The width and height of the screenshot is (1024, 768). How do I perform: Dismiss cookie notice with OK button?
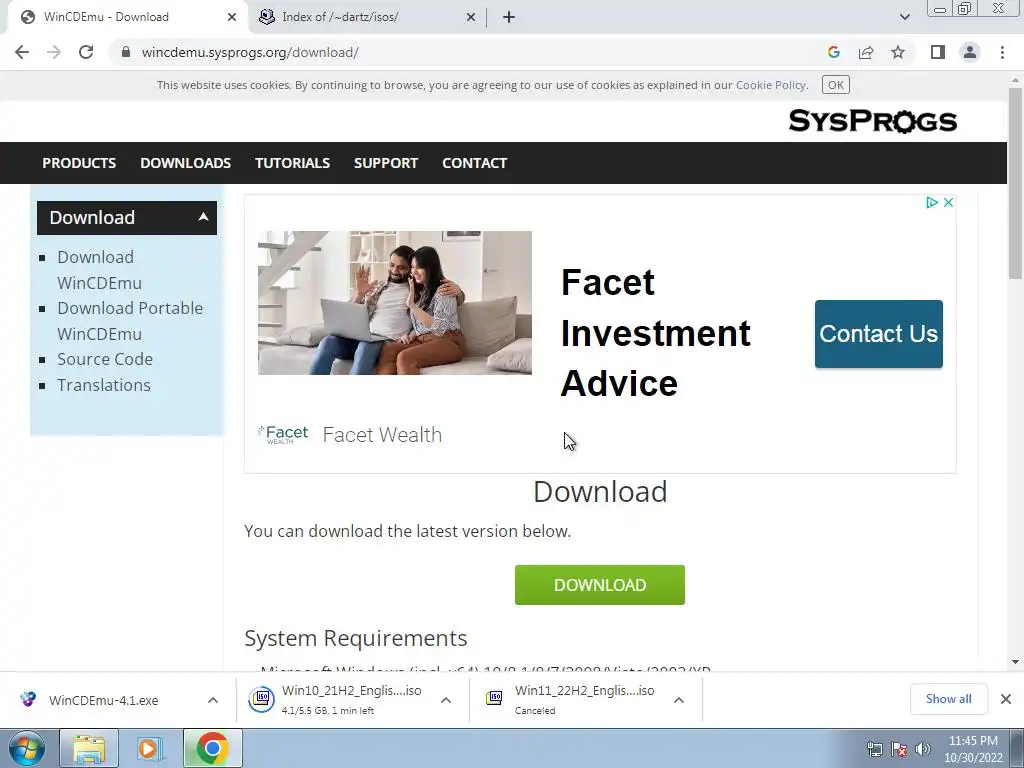[835, 85]
